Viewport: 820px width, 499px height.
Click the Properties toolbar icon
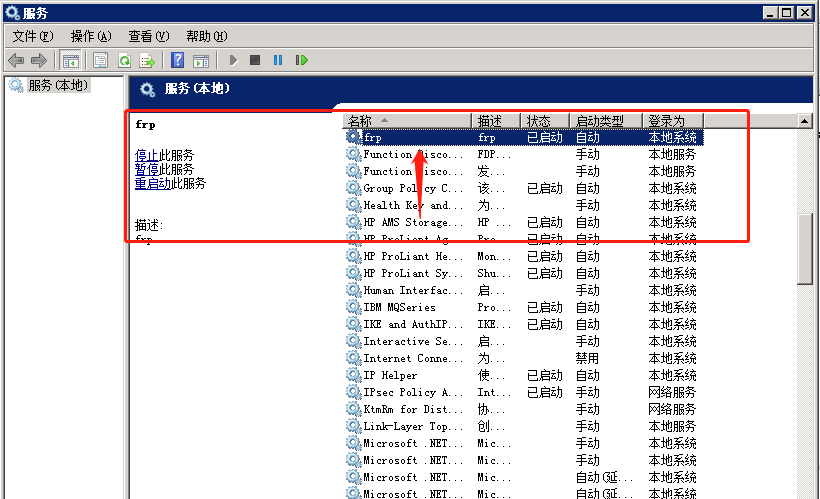(101, 60)
